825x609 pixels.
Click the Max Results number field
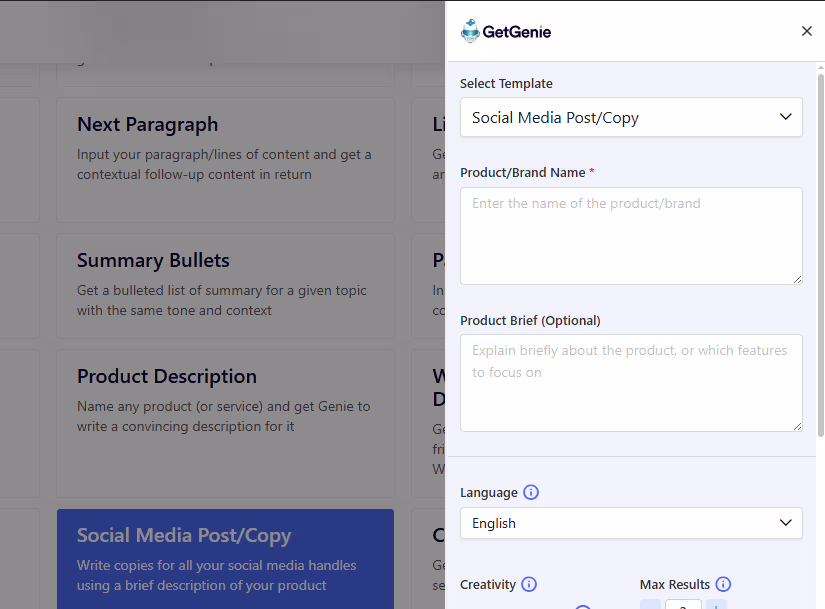683,606
